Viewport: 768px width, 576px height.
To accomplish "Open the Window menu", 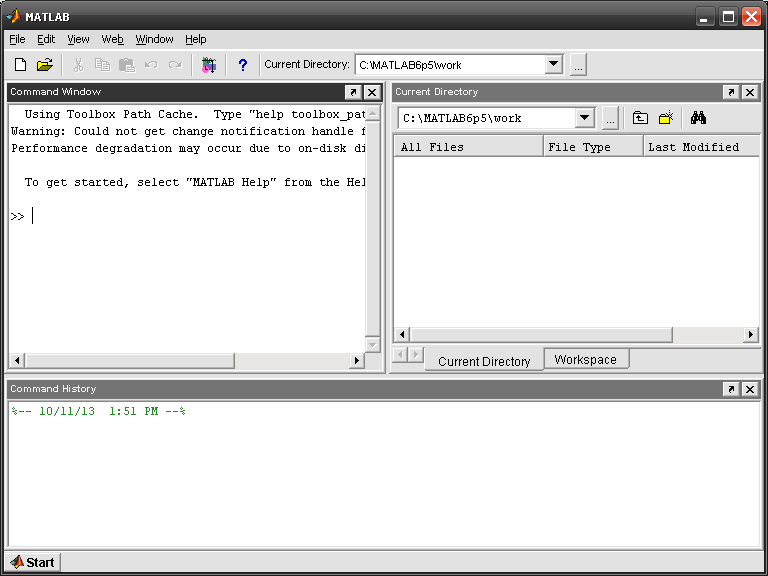I will click(154, 39).
